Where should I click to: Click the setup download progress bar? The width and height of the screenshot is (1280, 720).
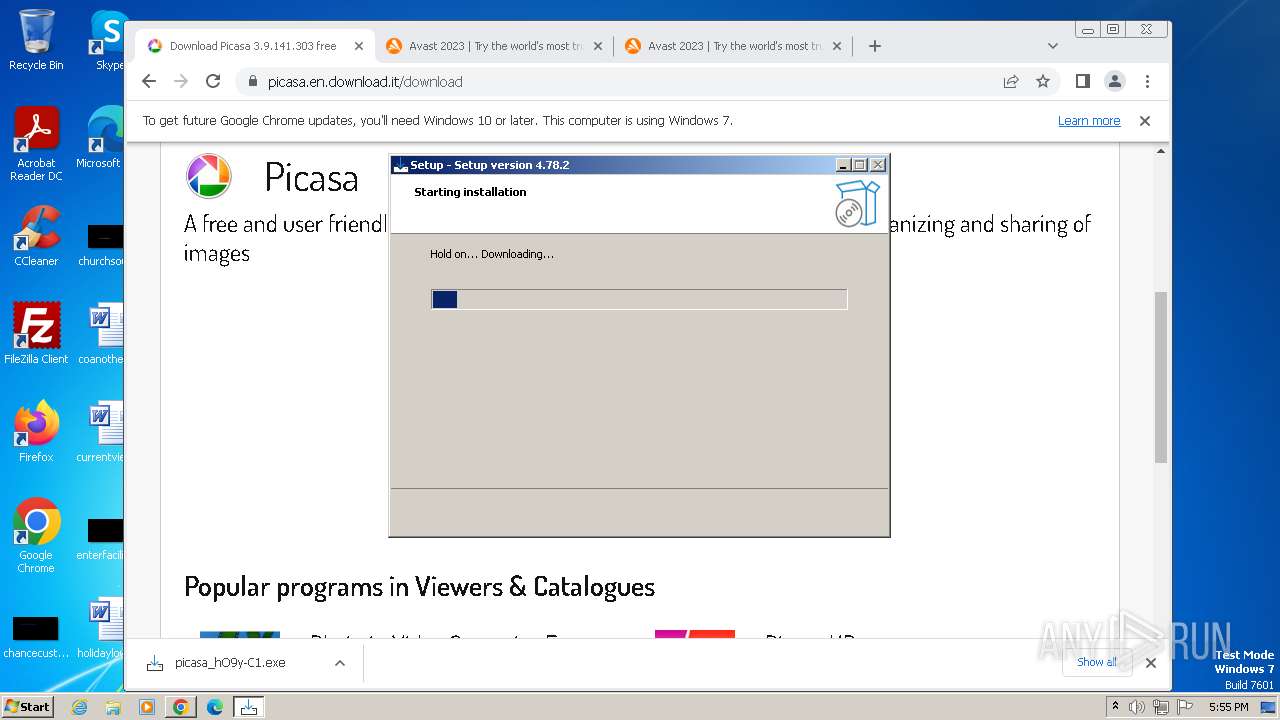[x=639, y=299]
